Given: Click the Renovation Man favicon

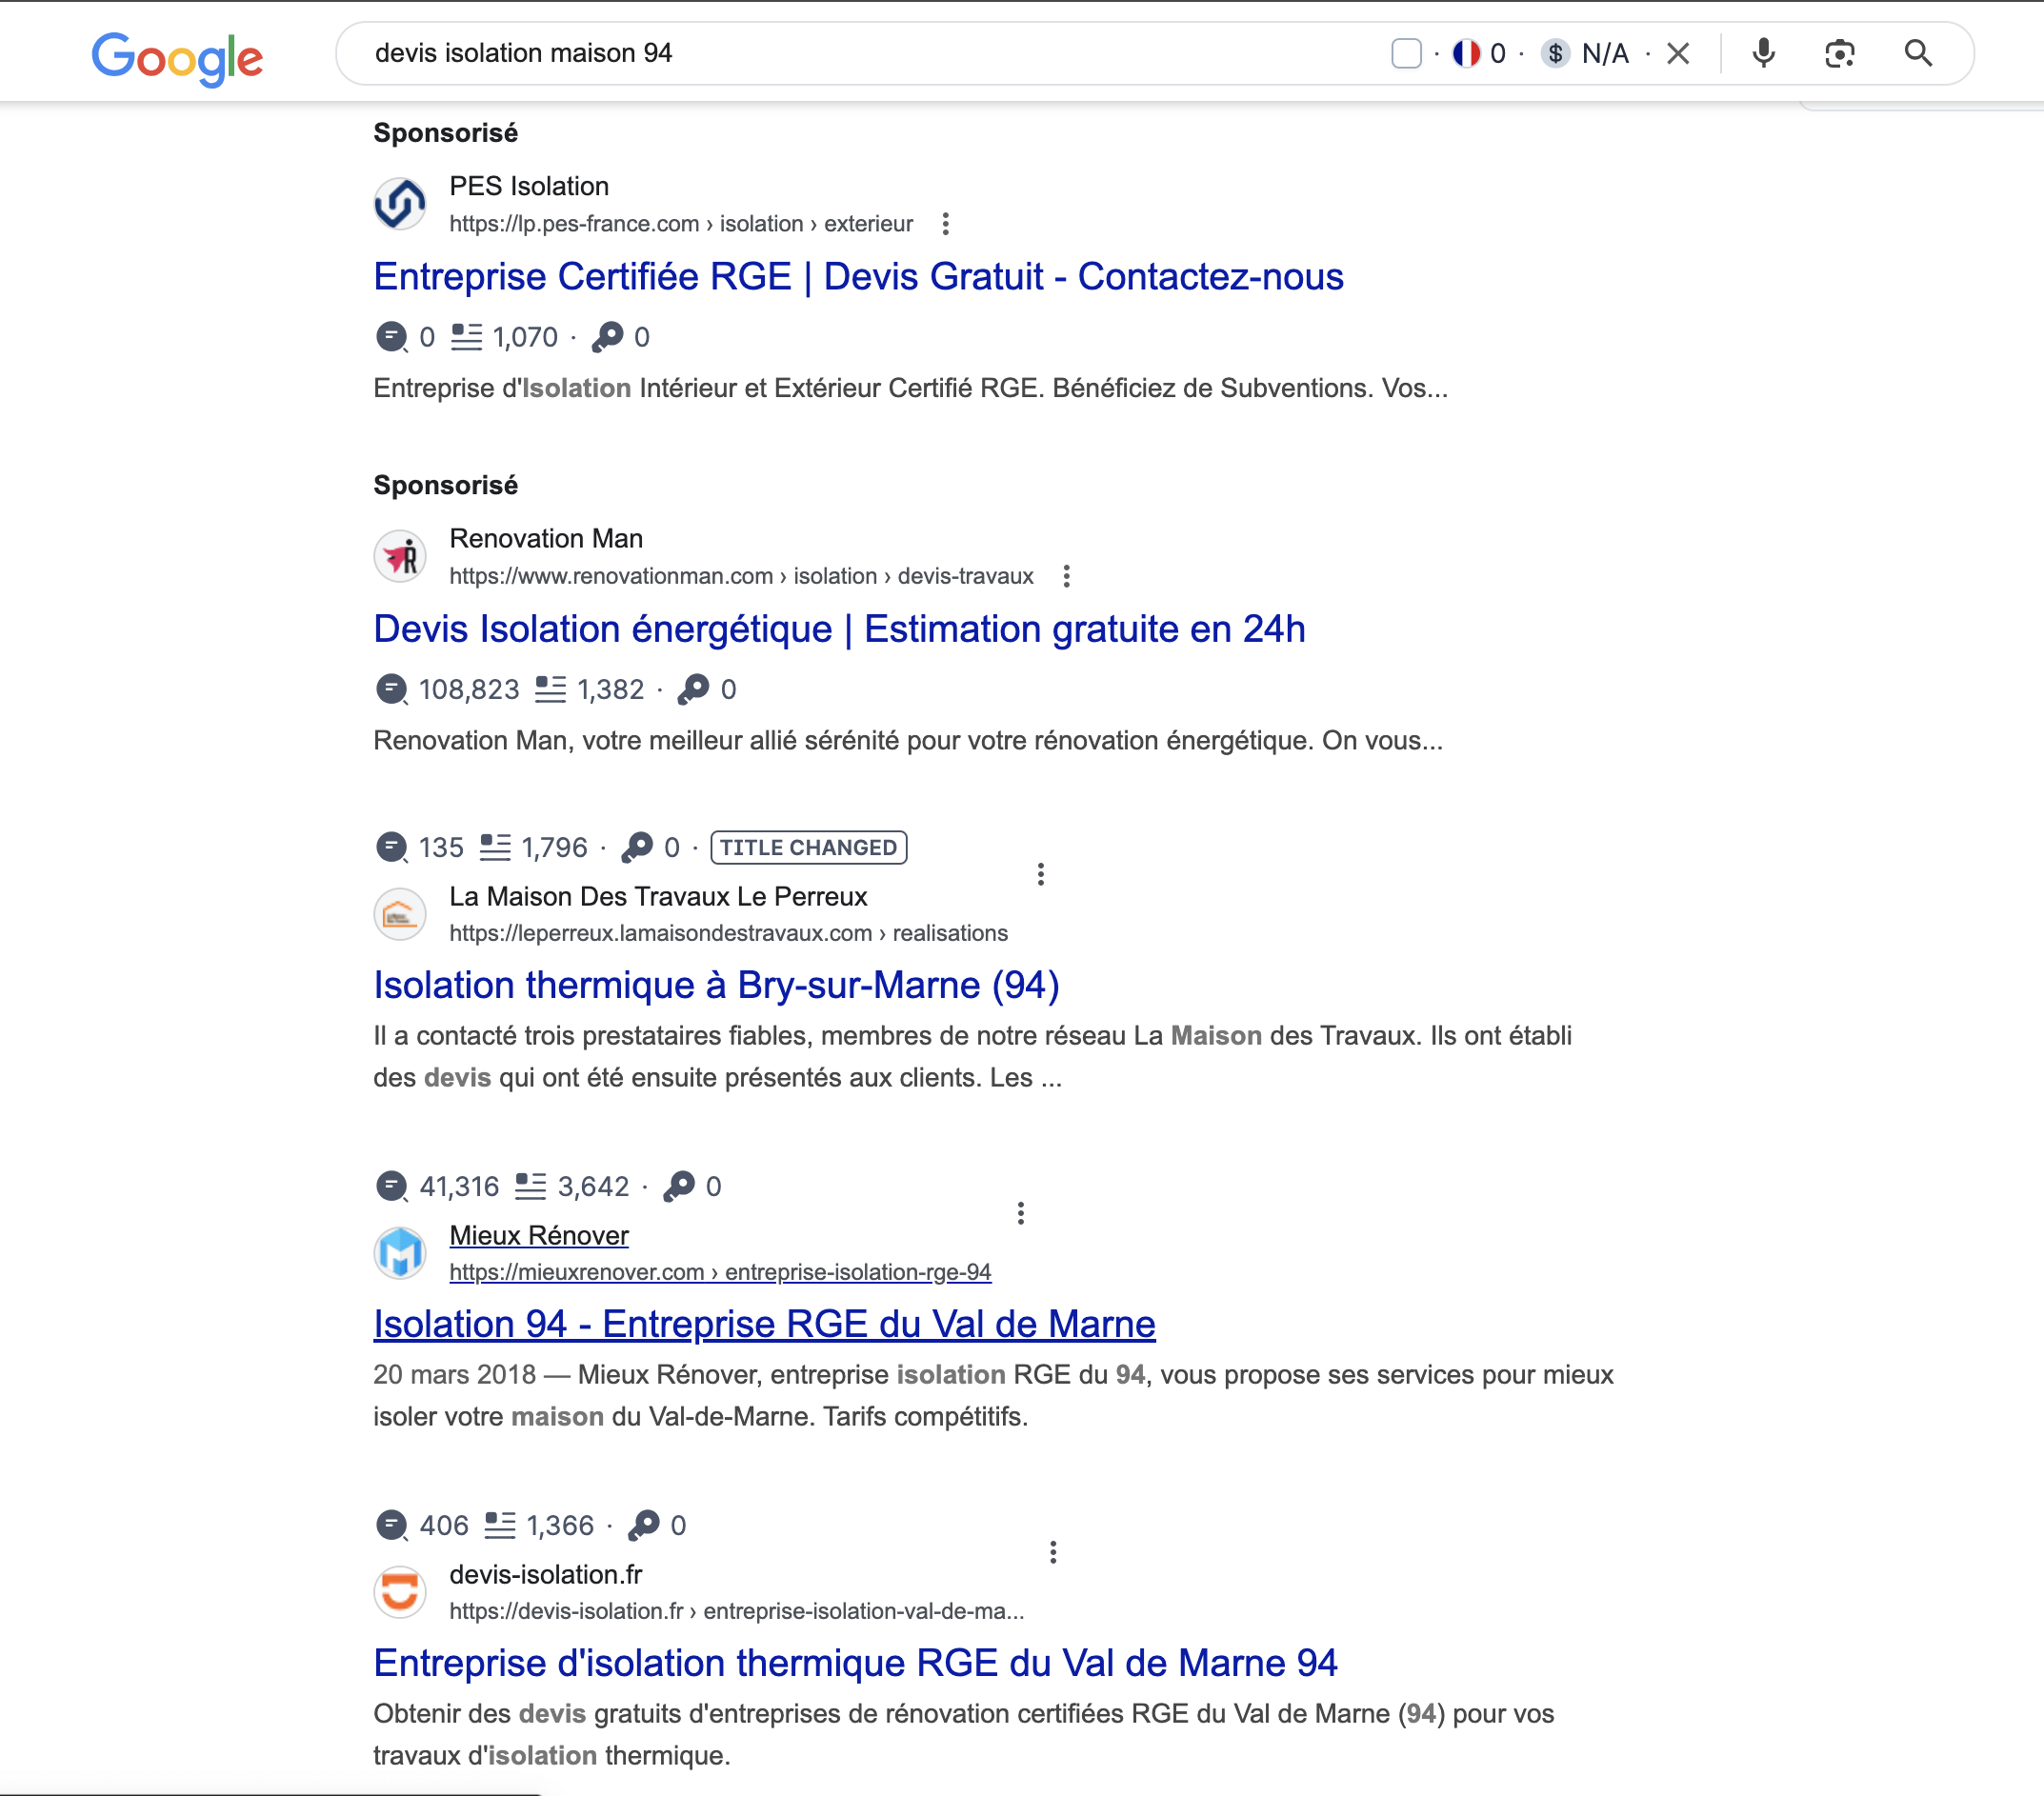Looking at the screenshot, I should pyautogui.click(x=400, y=555).
